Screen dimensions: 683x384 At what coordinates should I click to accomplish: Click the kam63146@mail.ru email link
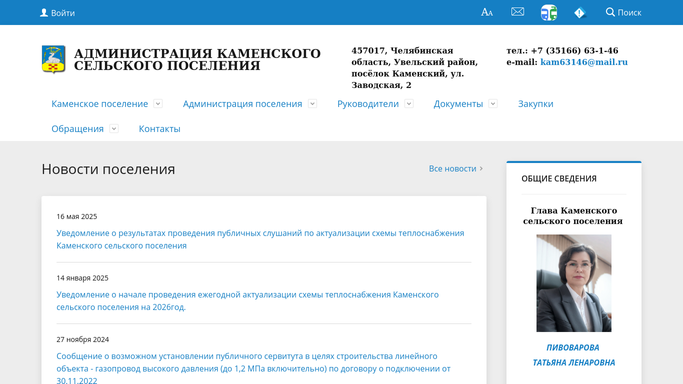click(x=584, y=62)
